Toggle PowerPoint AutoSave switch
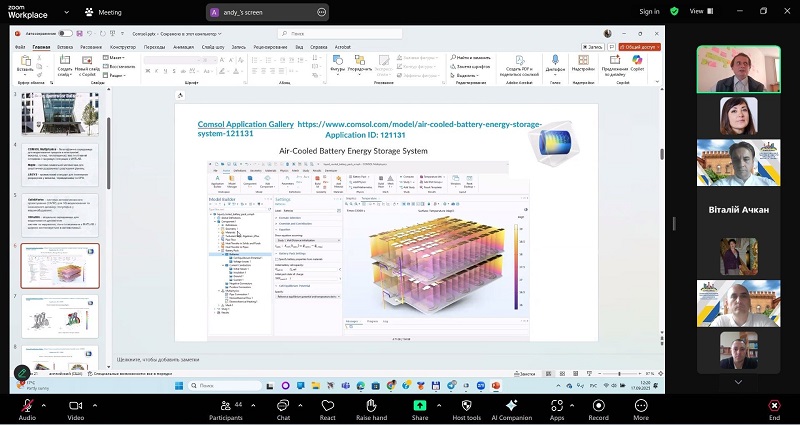The height and width of the screenshot is (425, 800). click(x=65, y=34)
